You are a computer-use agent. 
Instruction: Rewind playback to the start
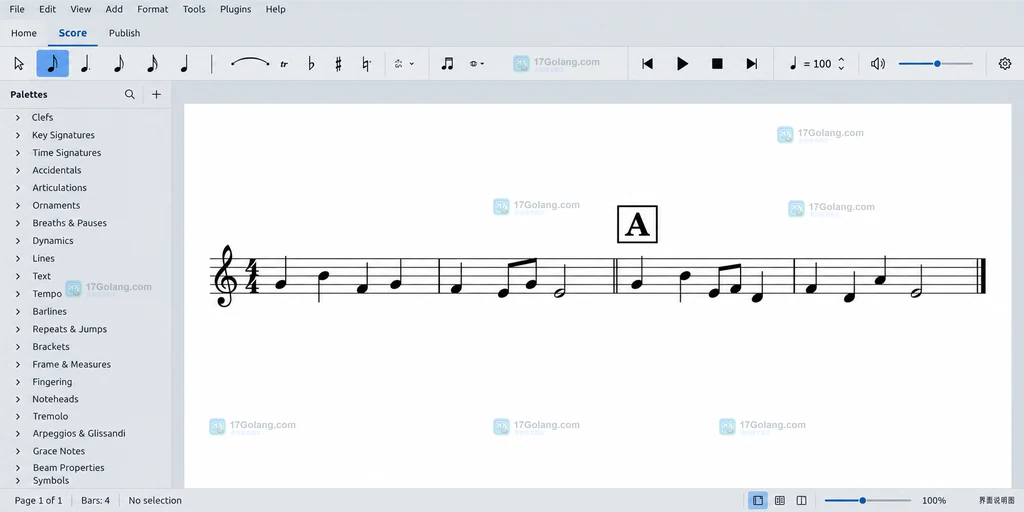pyautogui.click(x=647, y=63)
